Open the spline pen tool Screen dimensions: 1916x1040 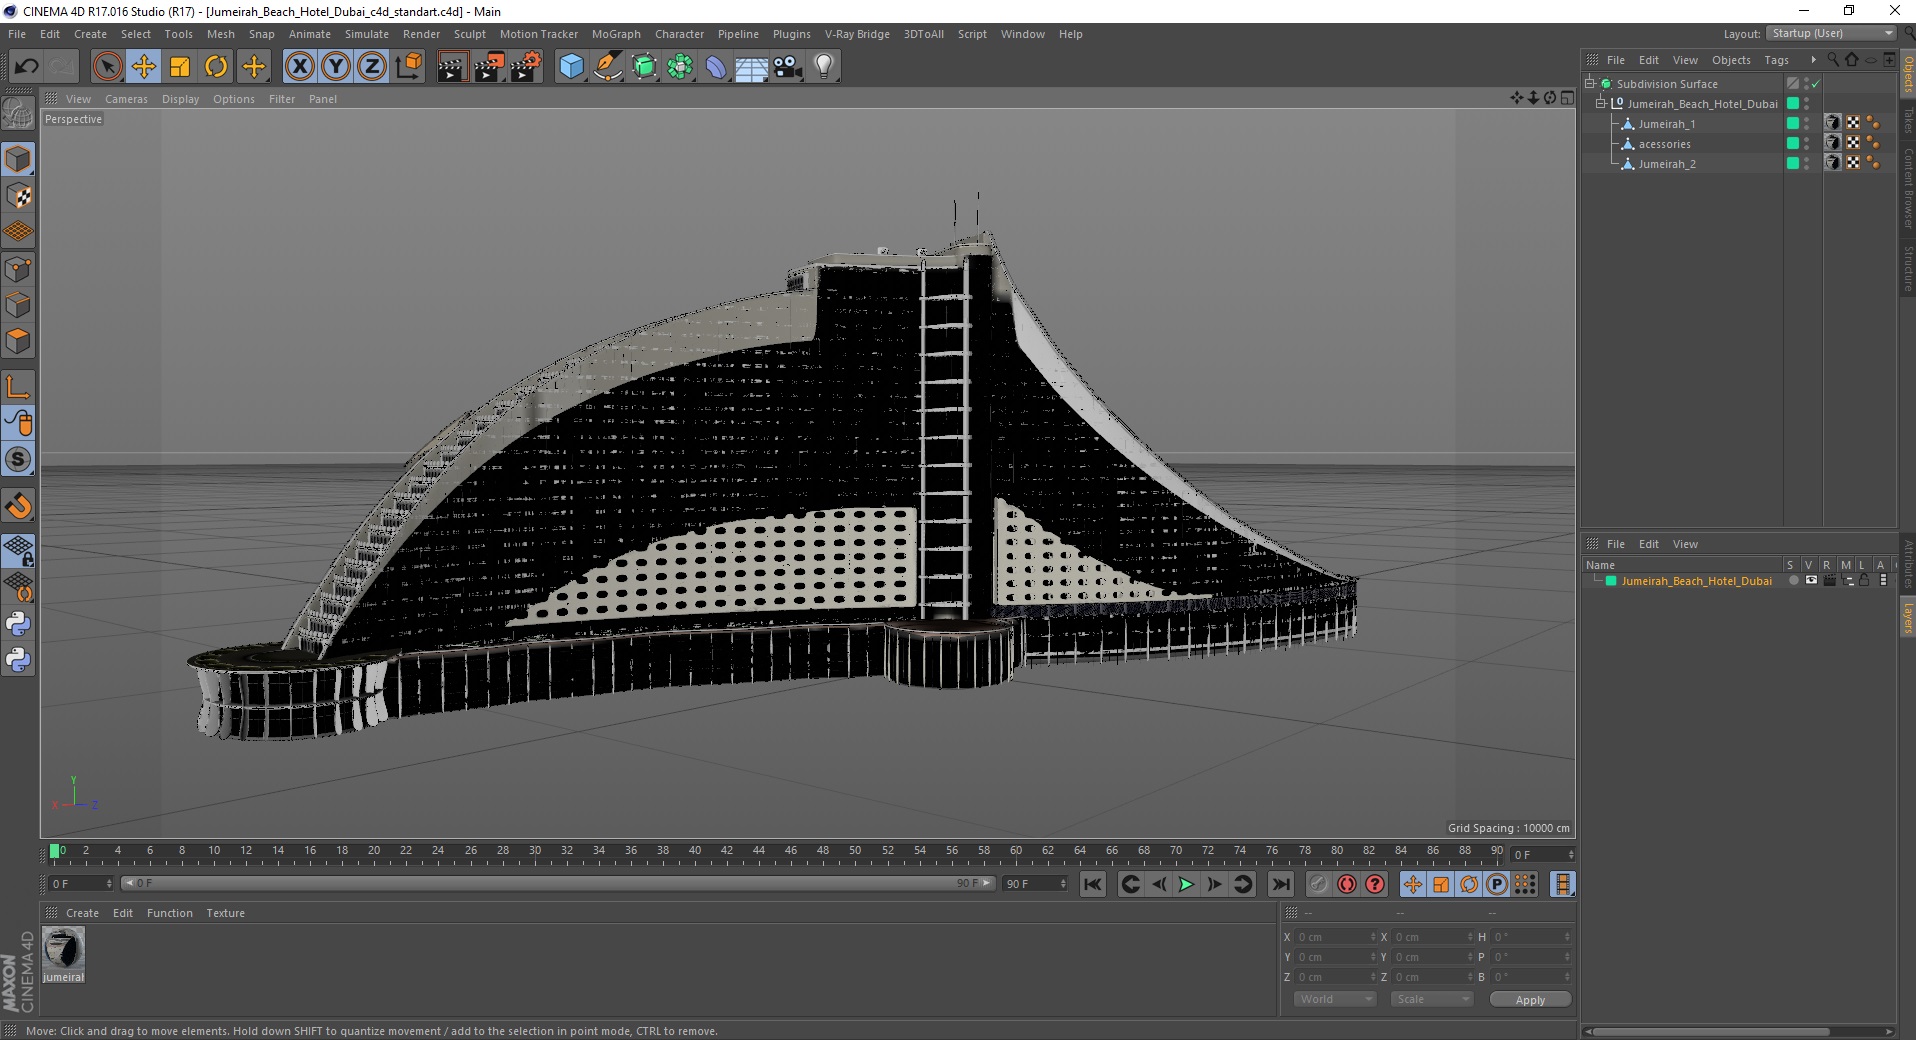(608, 67)
